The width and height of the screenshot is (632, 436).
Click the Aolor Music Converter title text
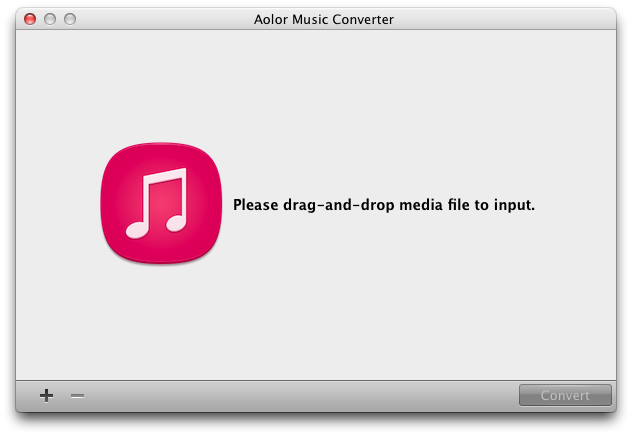click(x=324, y=19)
